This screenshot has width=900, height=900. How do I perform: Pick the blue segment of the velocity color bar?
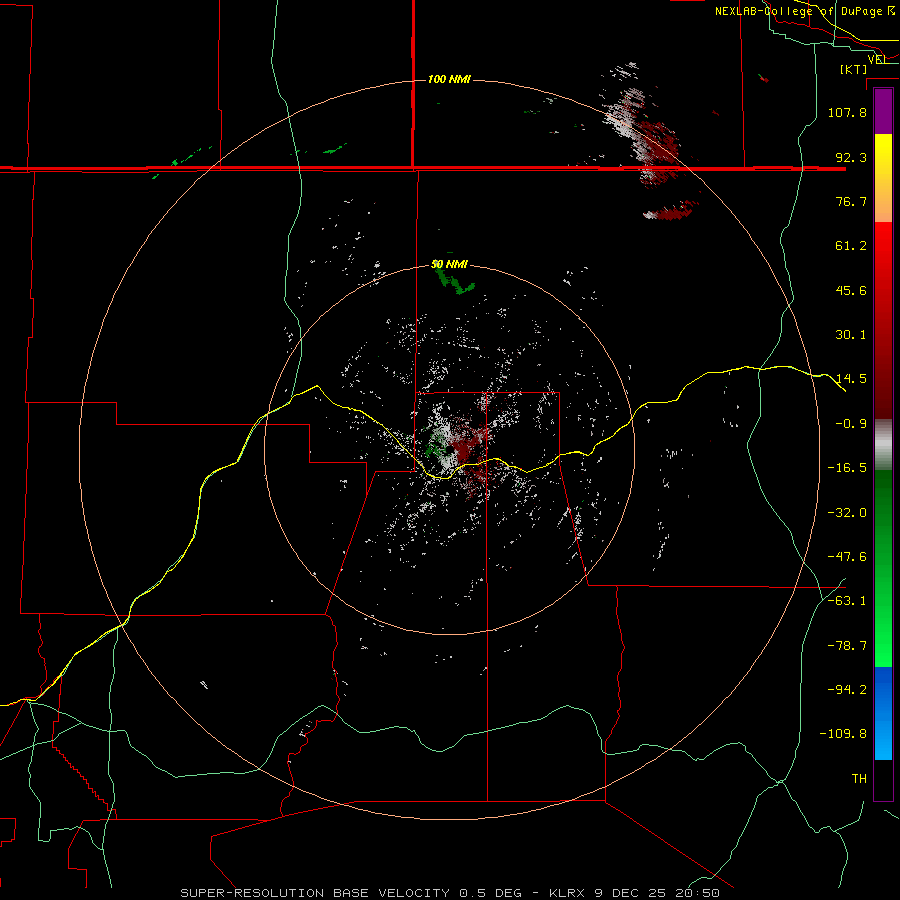pos(883,713)
